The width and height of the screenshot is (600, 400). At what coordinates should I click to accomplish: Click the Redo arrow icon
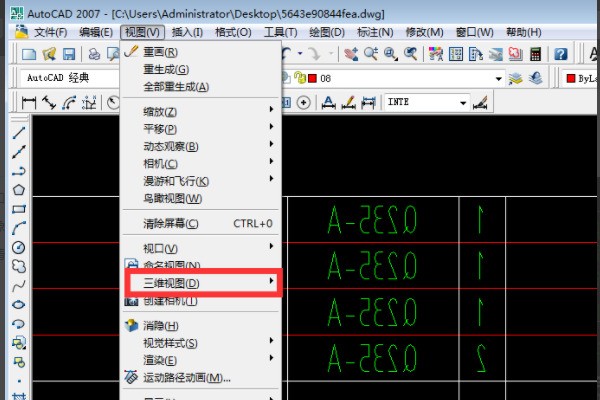pyautogui.click(x=314, y=54)
